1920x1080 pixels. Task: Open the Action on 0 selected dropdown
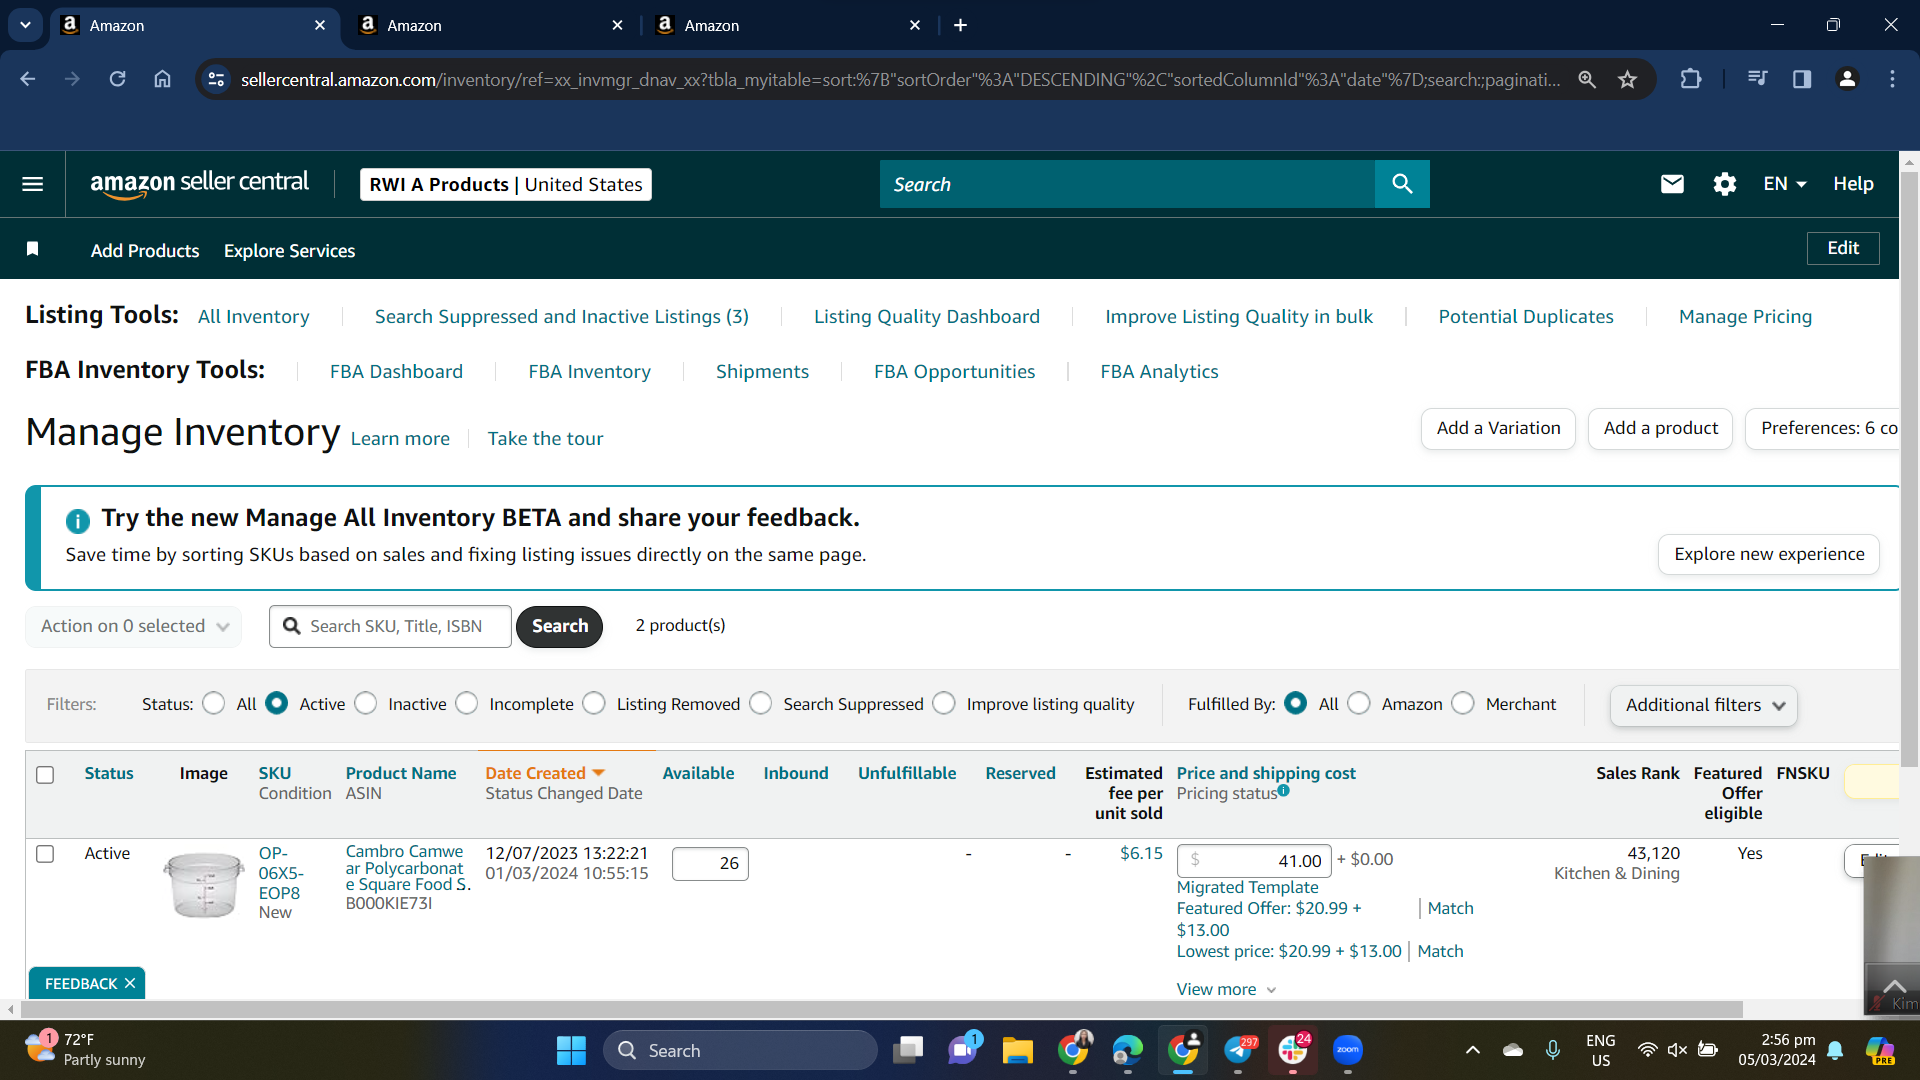pos(134,626)
